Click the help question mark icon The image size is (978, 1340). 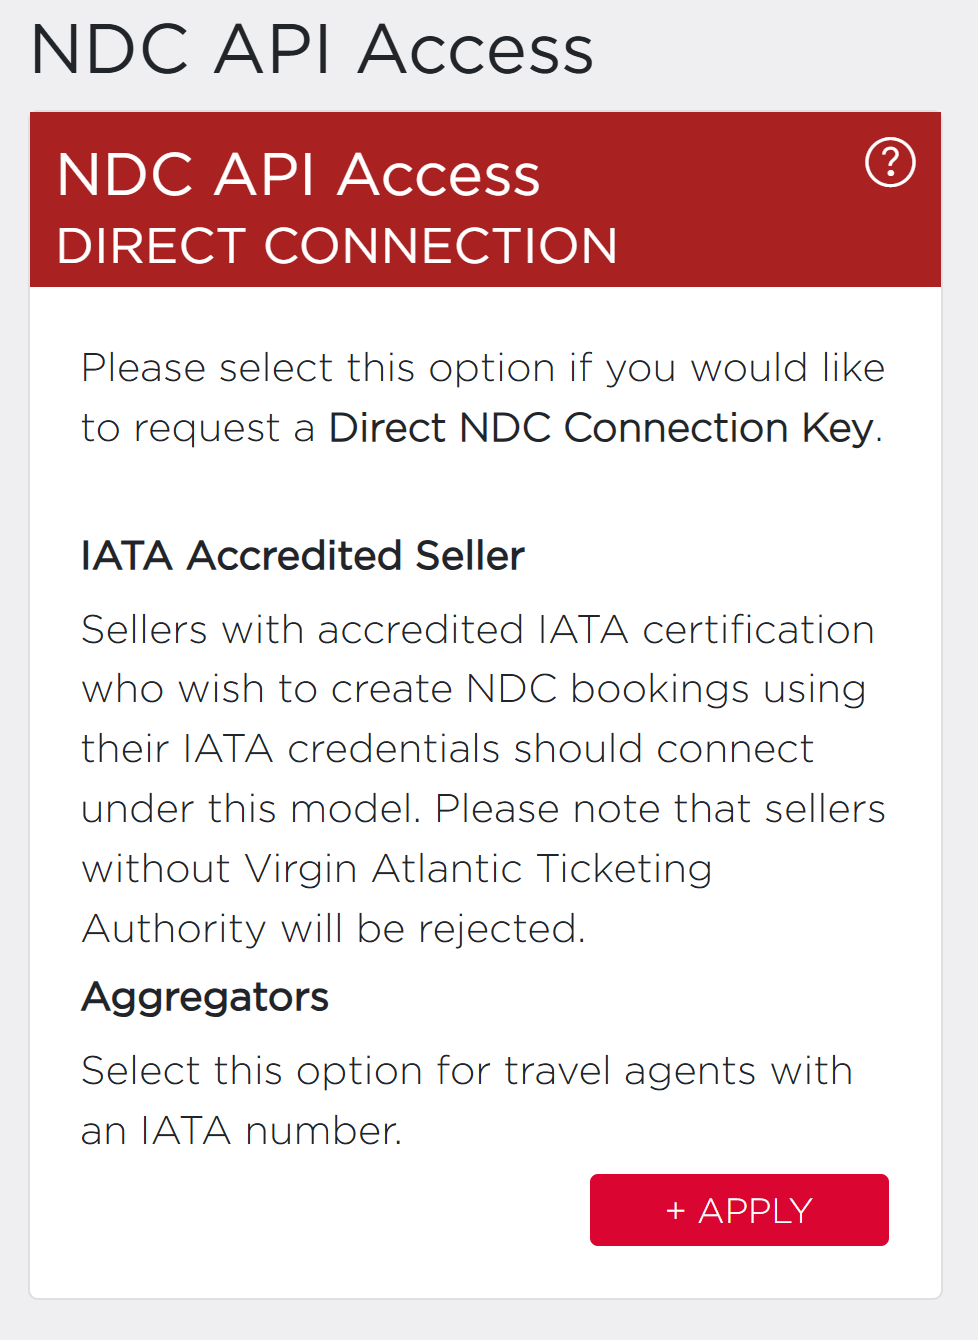tap(889, 162)
